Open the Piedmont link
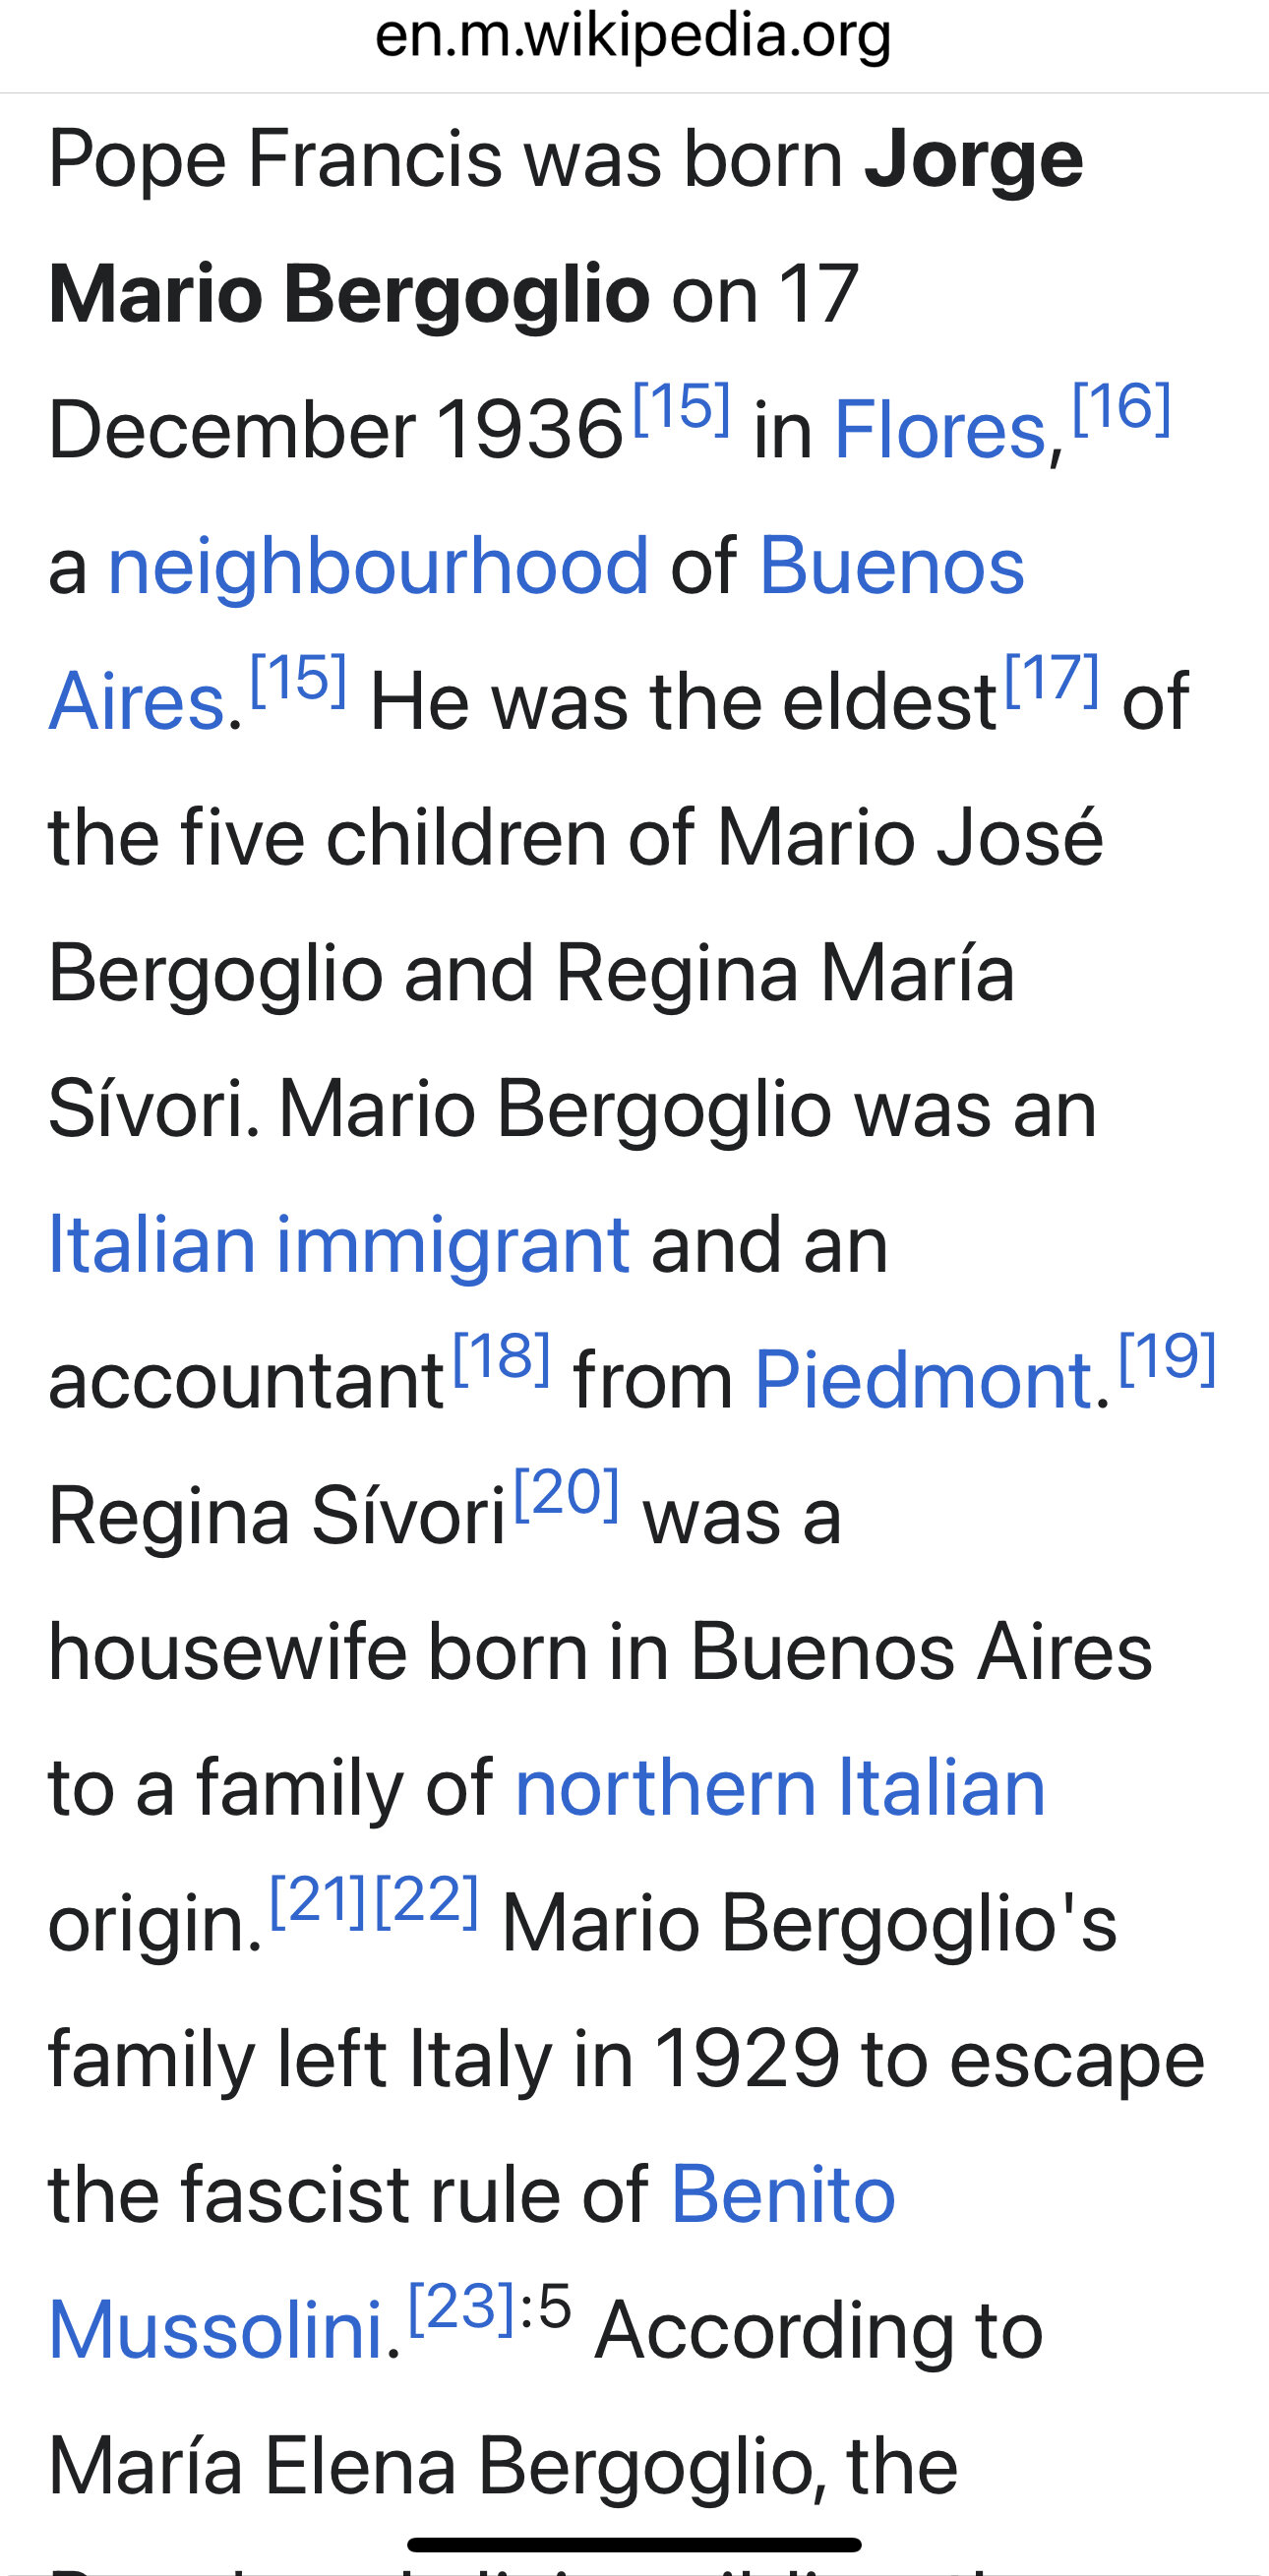 coord(923,1381)
